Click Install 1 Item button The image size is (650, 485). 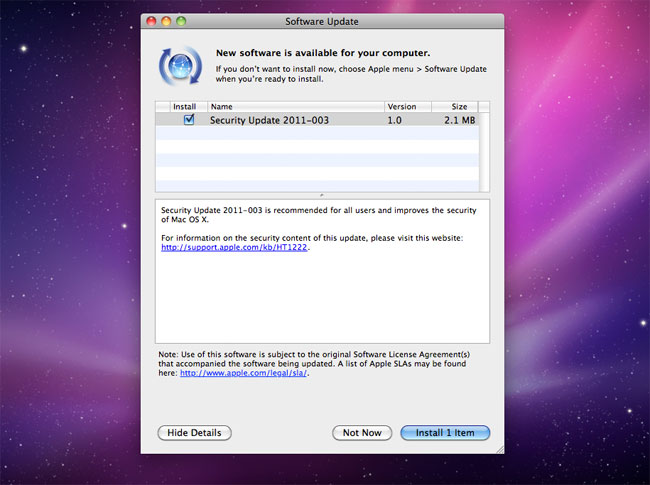(x=445, y=433)
